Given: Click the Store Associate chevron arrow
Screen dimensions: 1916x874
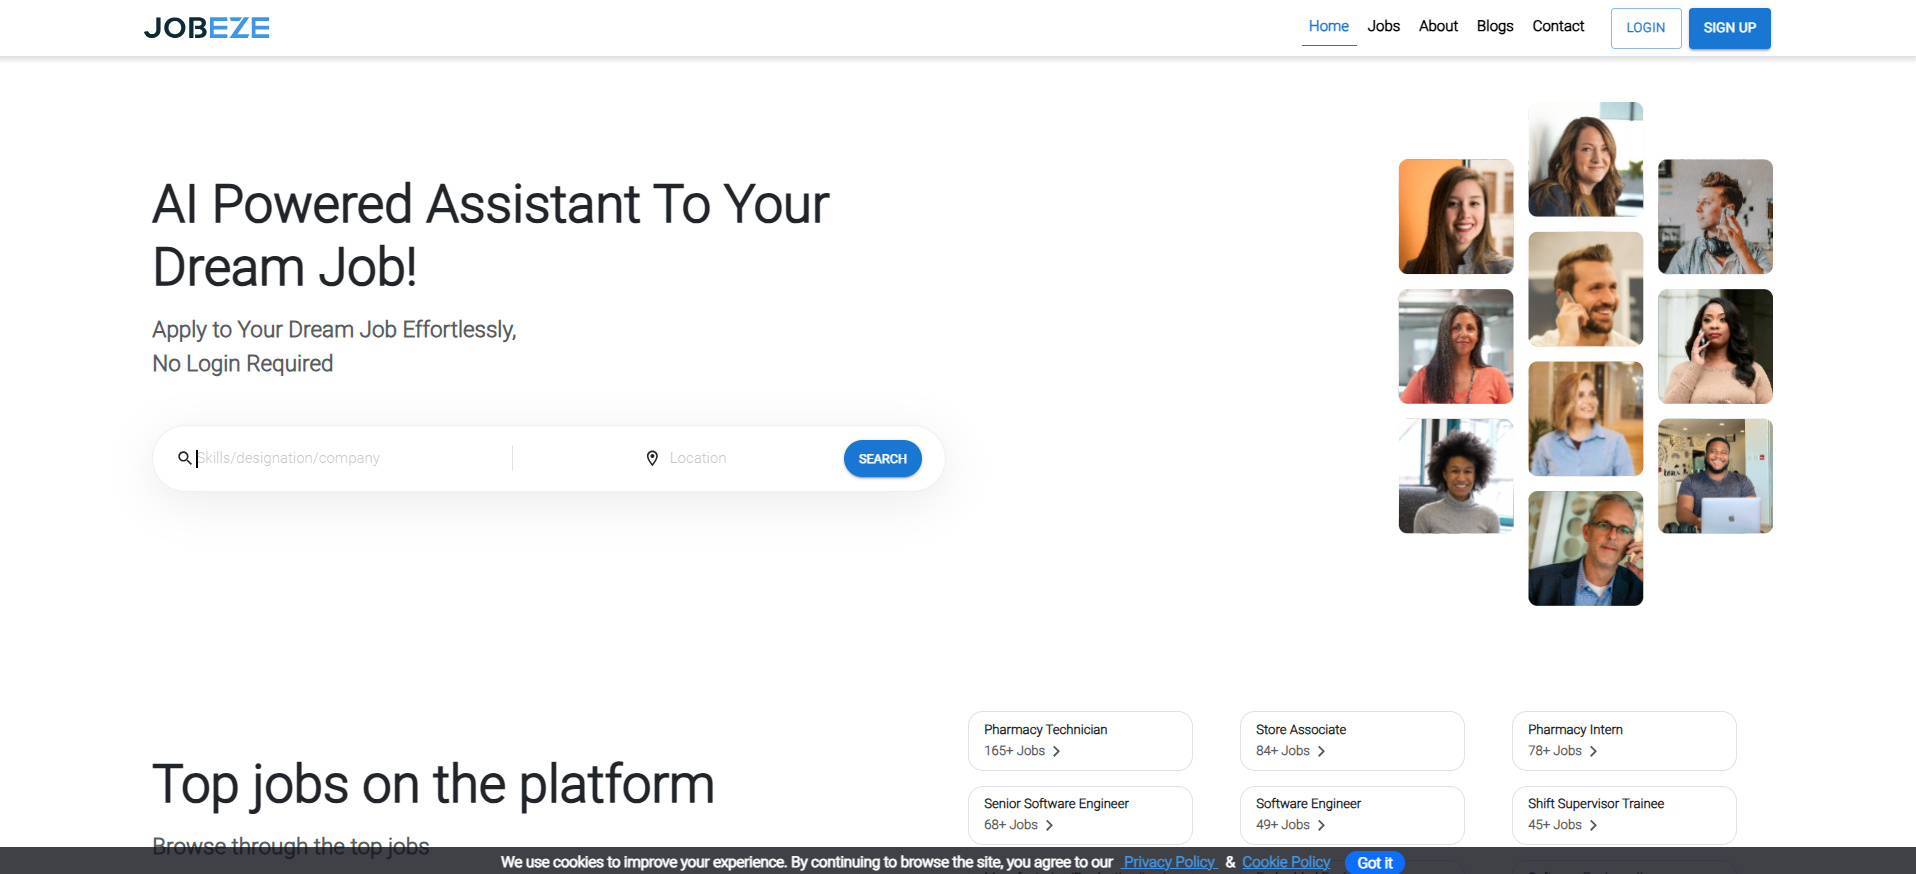Looking at the screenshot, I should (x=1321, y=751).
